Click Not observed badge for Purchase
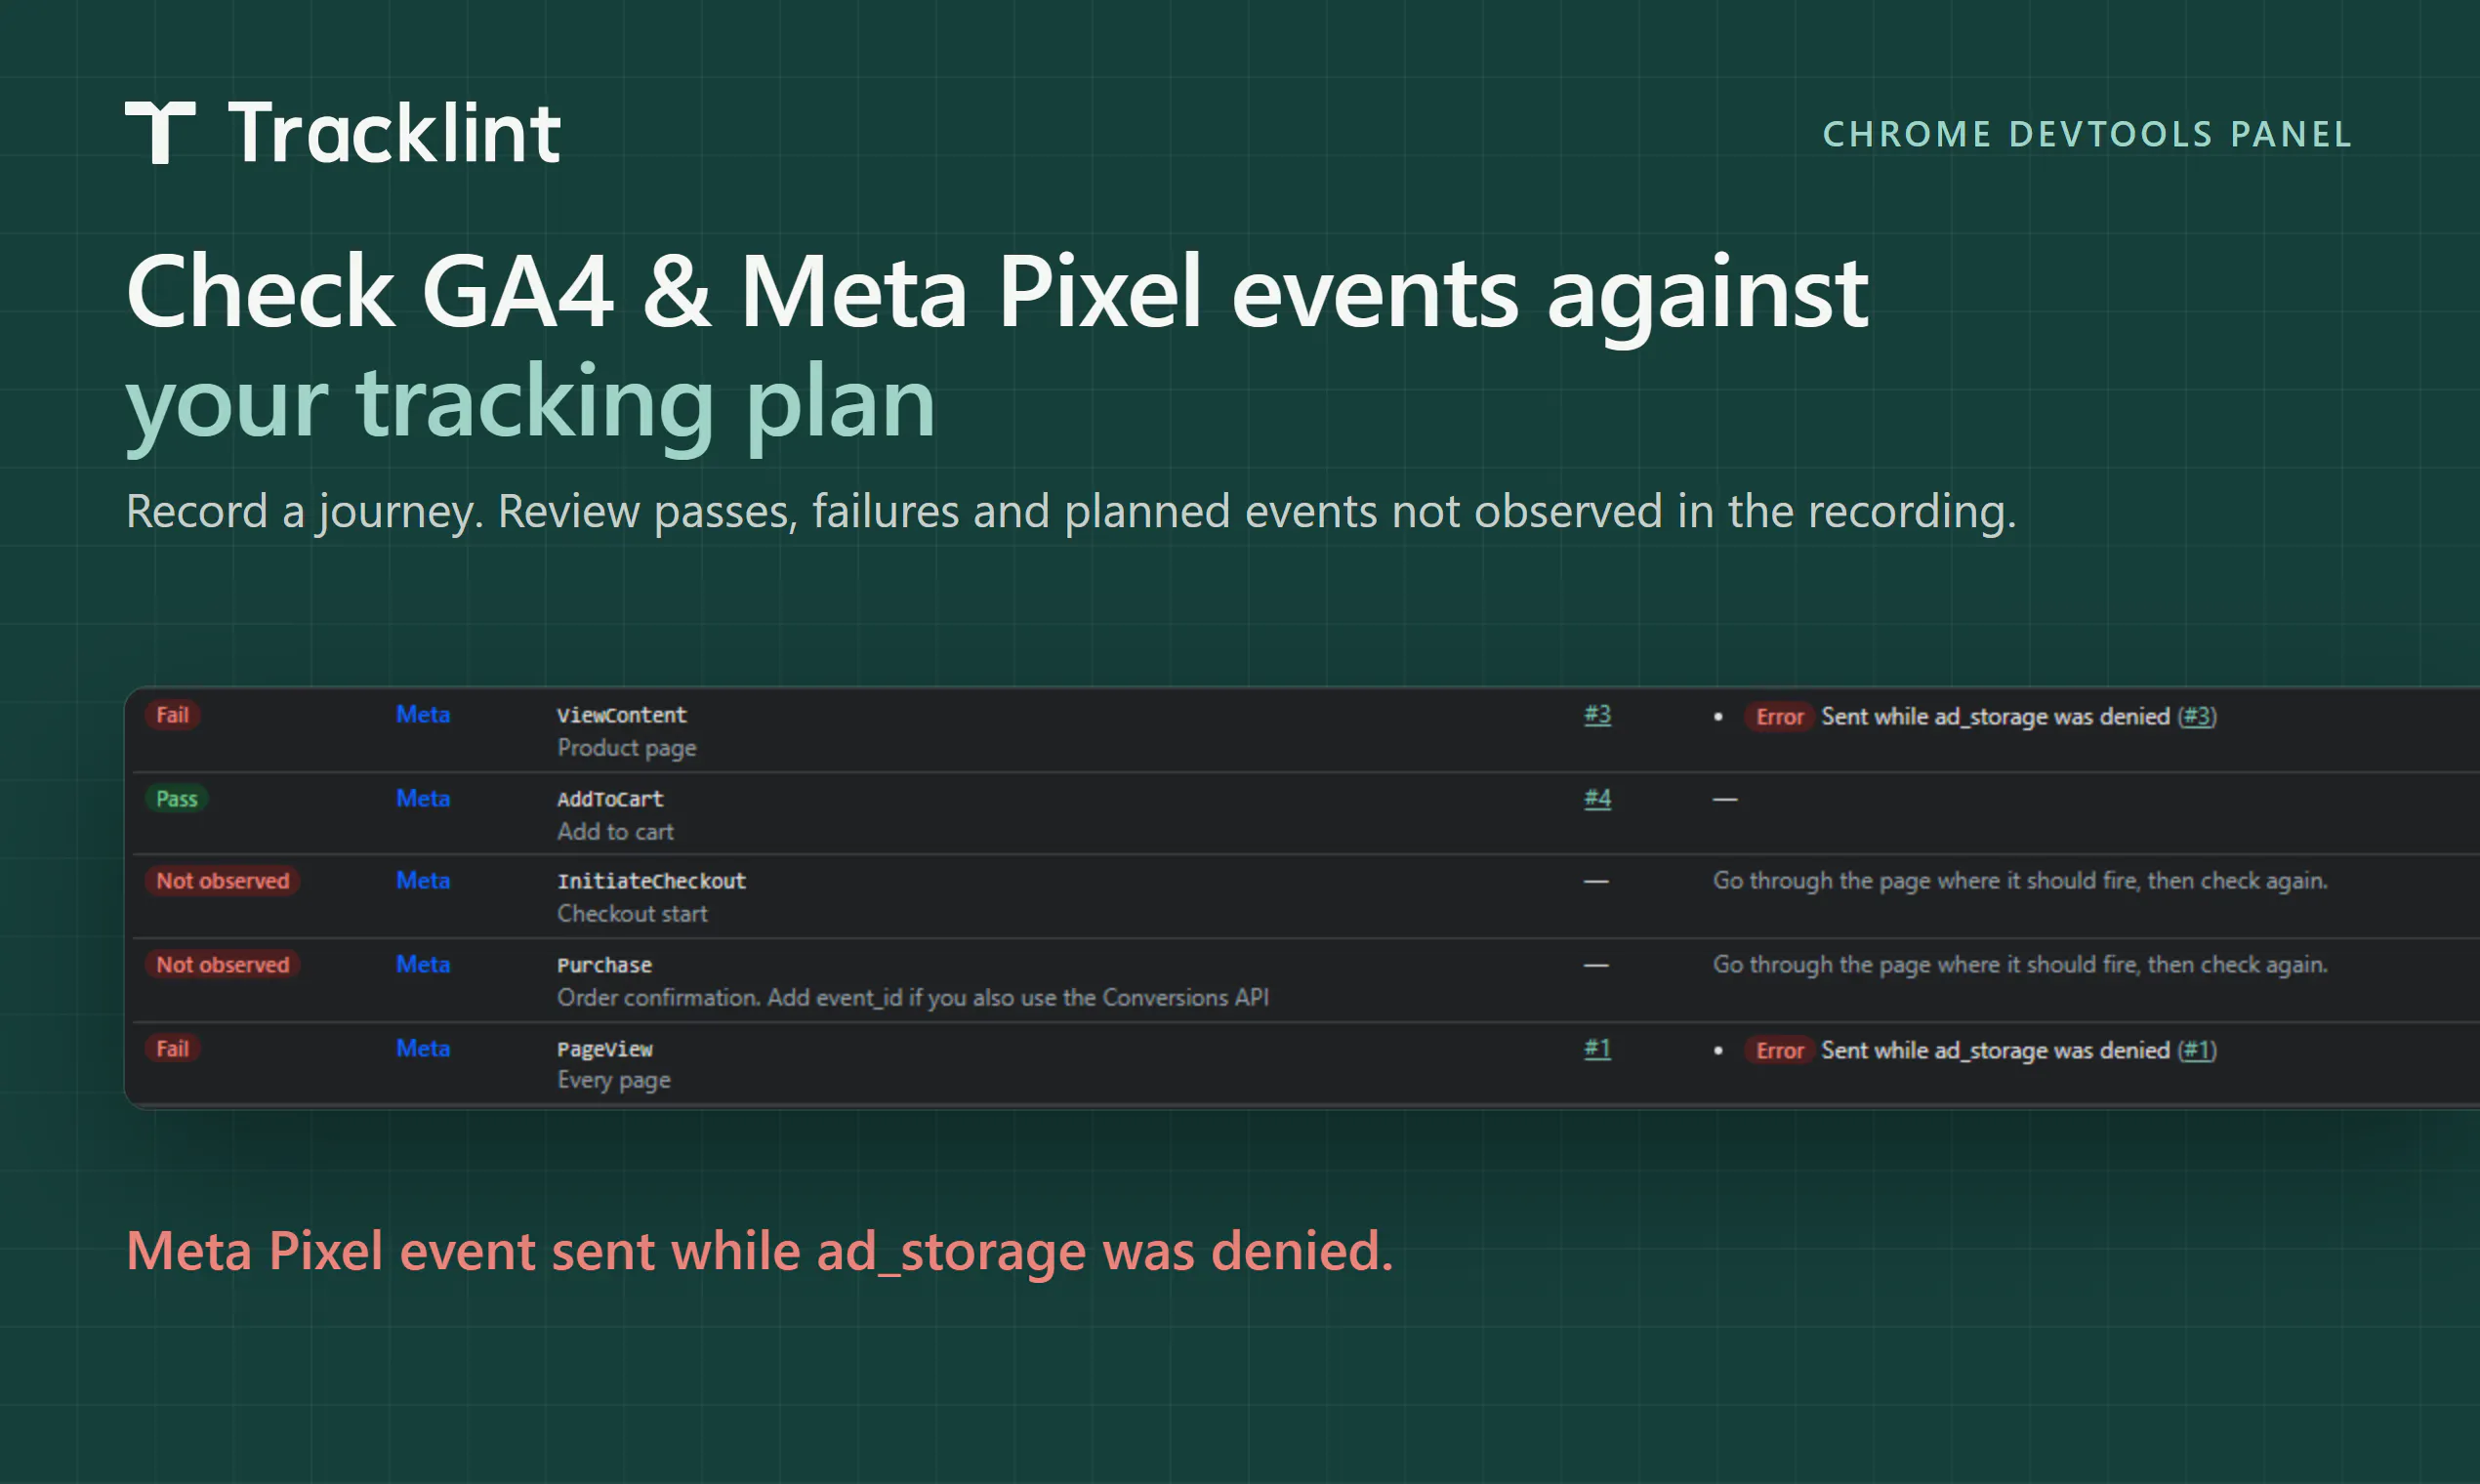Image resolution: width=2480 pixels, height=1484 pixels. (222, 965)
